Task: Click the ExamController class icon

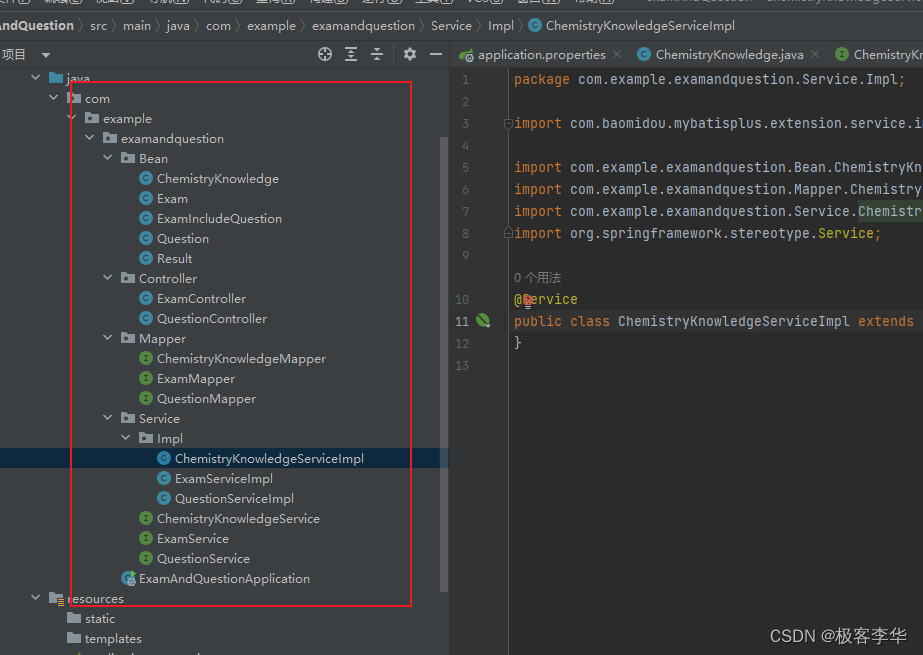Action: click(x=146, y=298)
